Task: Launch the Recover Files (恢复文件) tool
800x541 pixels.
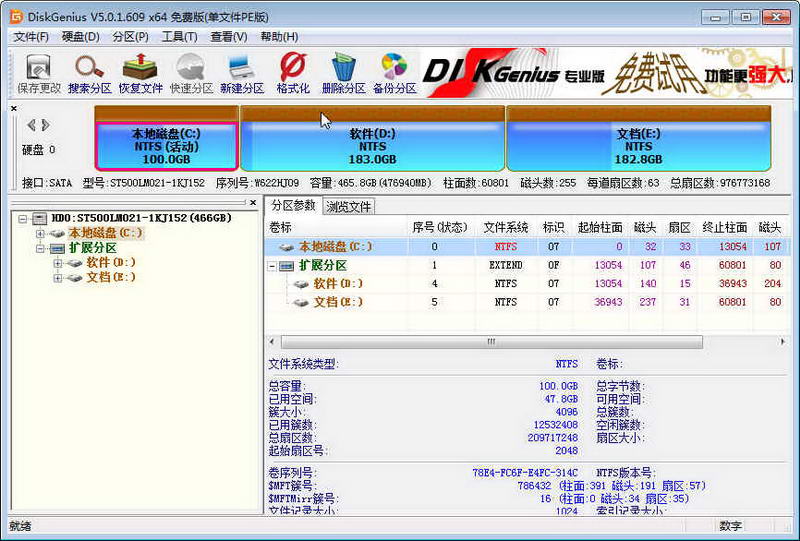Action: coord(140,74)
